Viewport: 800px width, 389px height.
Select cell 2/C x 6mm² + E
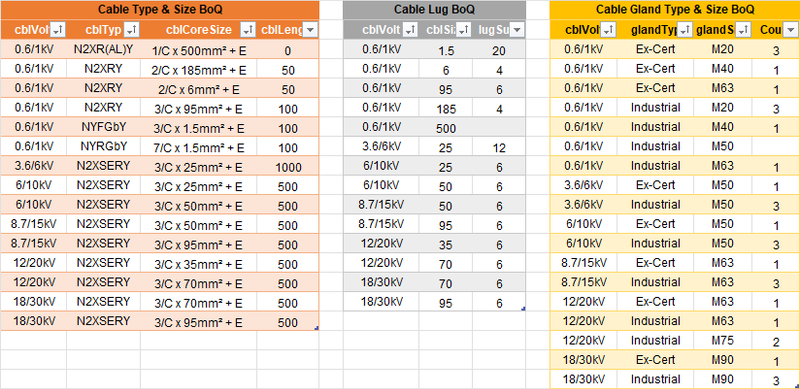pos(198,89)
